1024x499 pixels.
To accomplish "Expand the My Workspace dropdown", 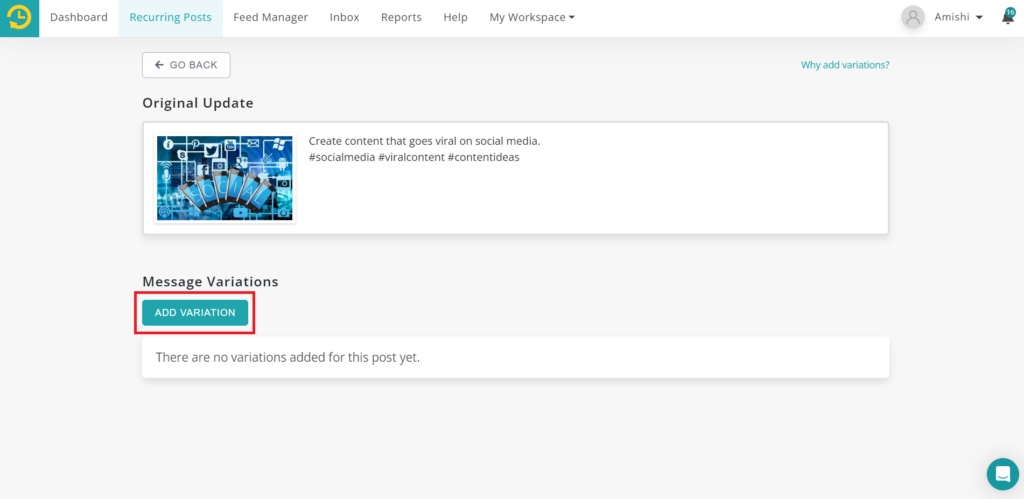I will coord(532,18).
